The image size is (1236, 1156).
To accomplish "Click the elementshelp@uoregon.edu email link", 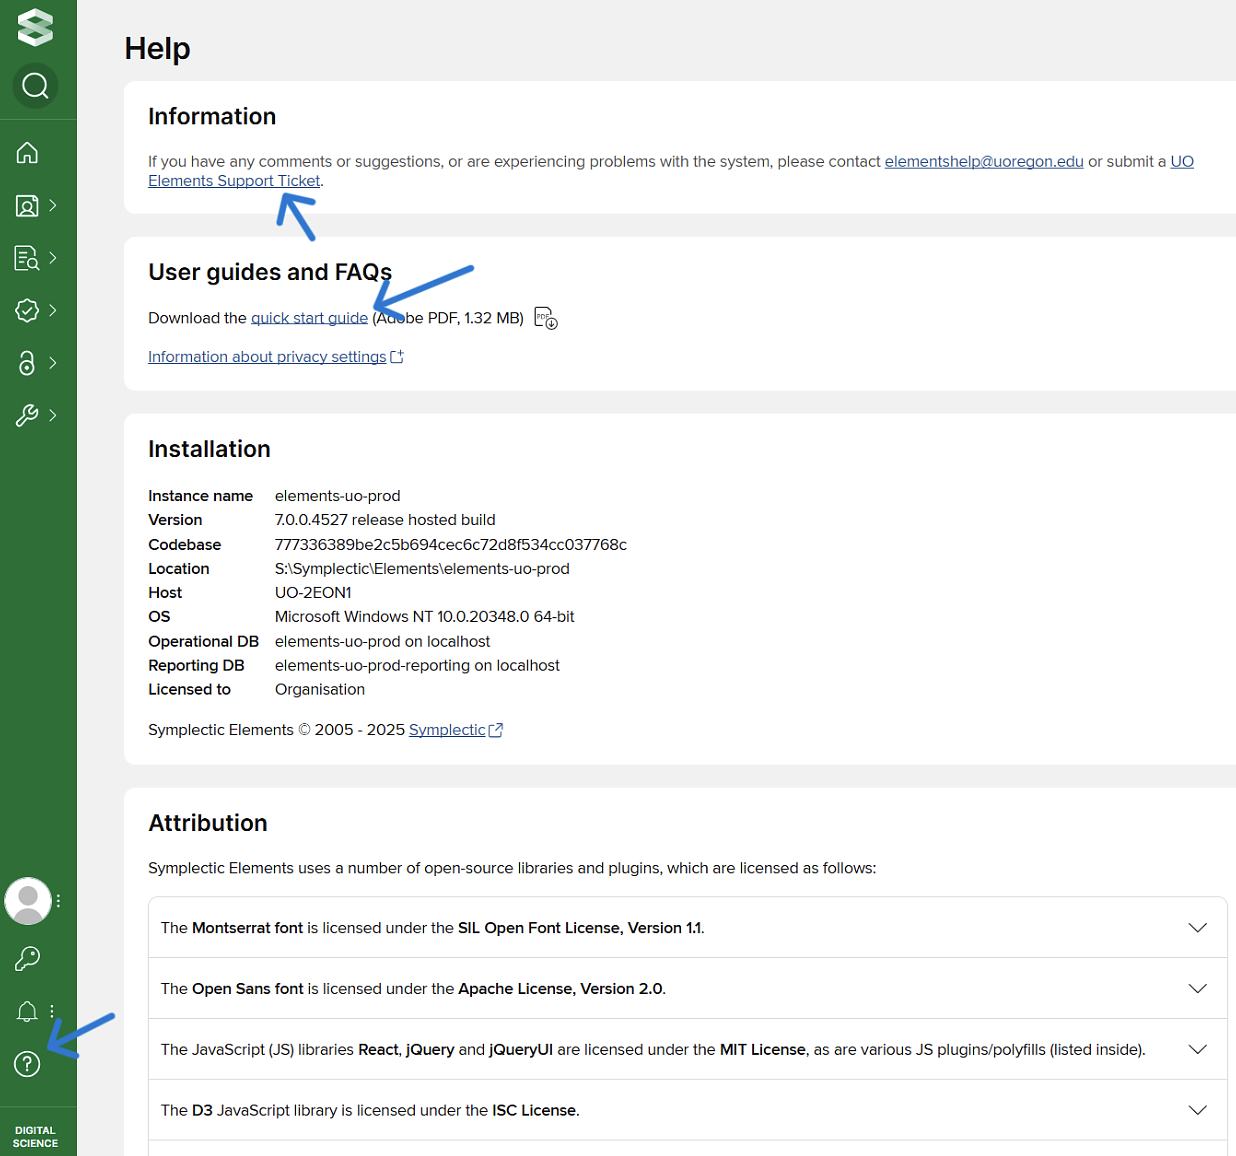I will click(x=983, y=161).
